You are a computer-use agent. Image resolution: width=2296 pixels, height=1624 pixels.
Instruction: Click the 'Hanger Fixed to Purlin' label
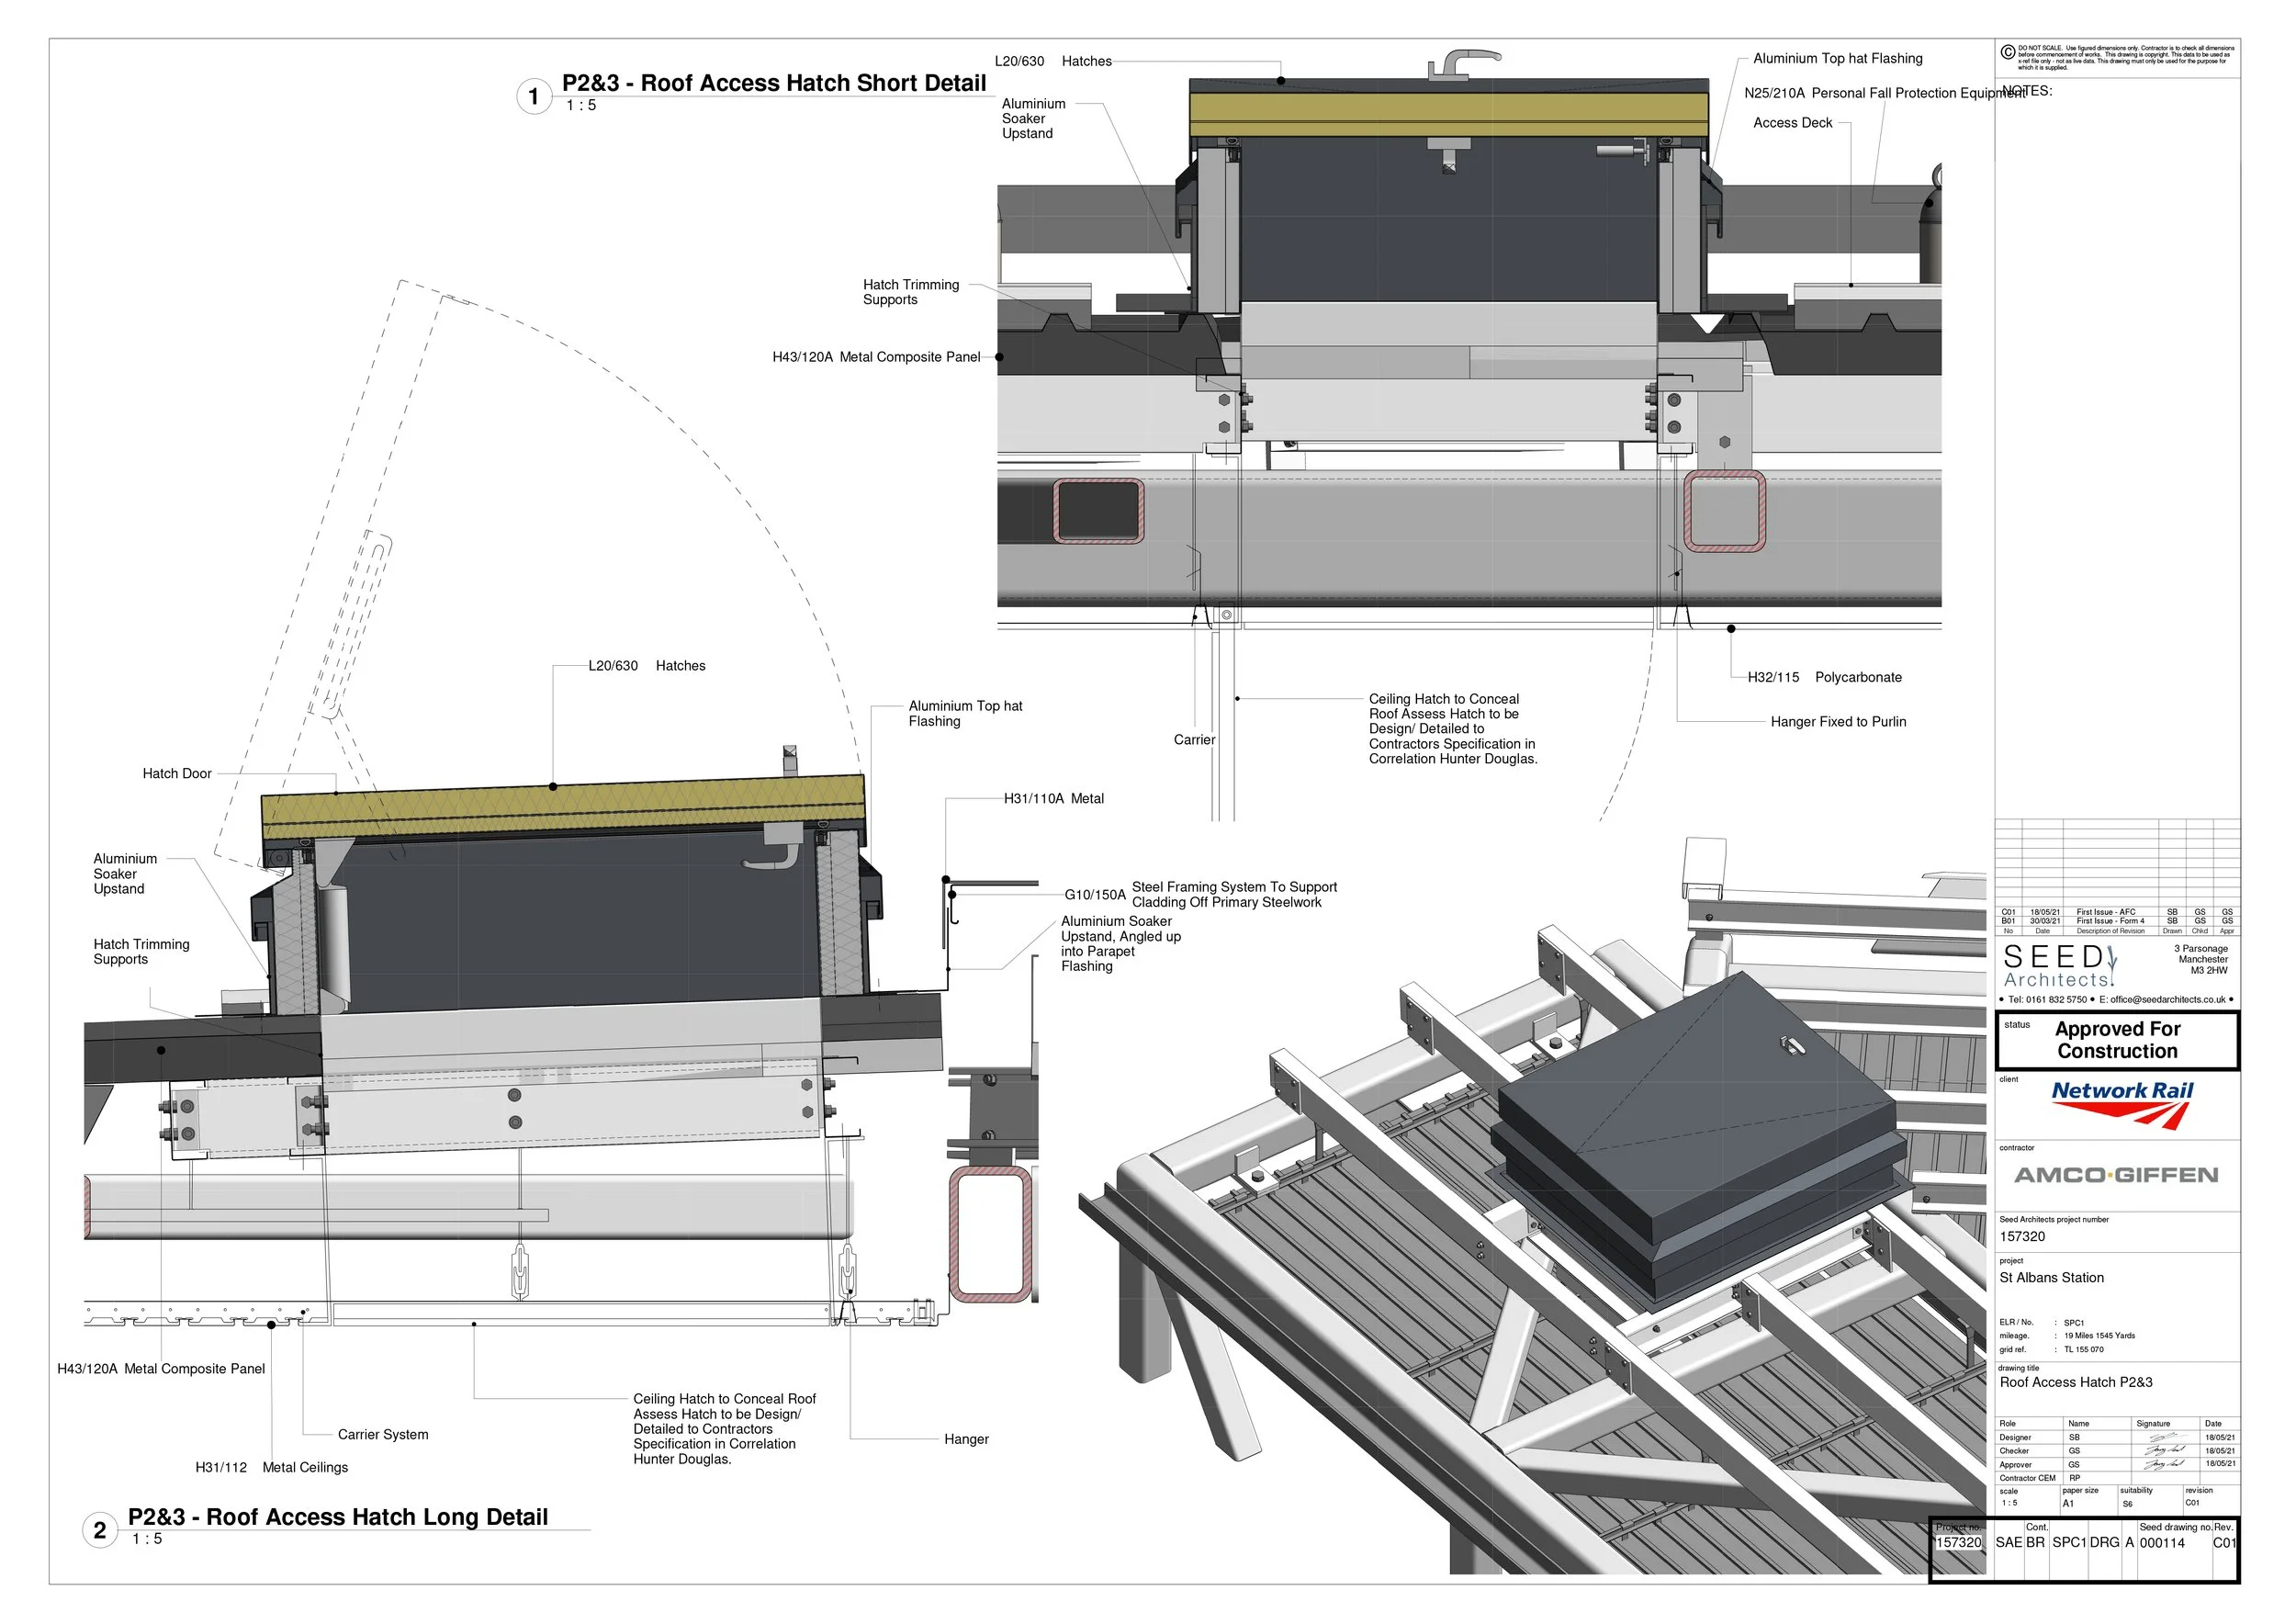1838,721
